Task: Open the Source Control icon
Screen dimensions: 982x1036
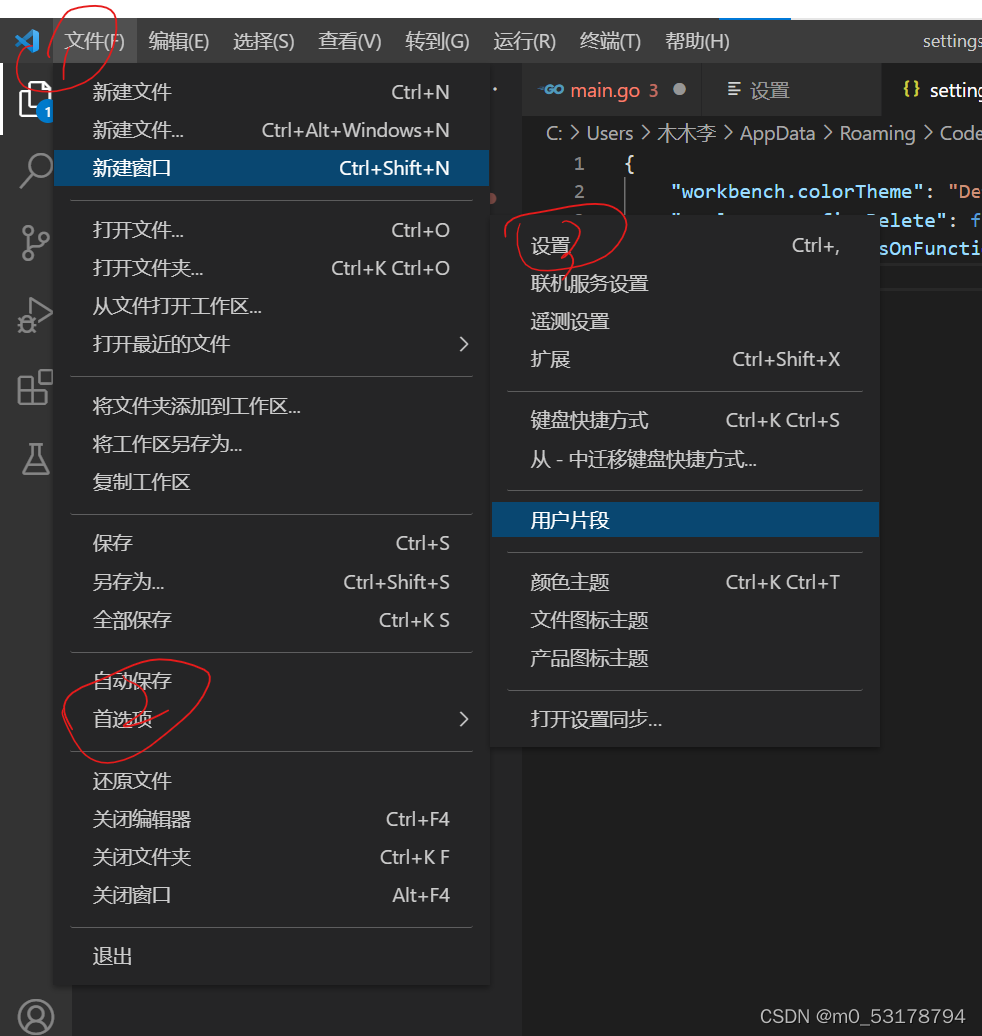Action: click(35, 243)
